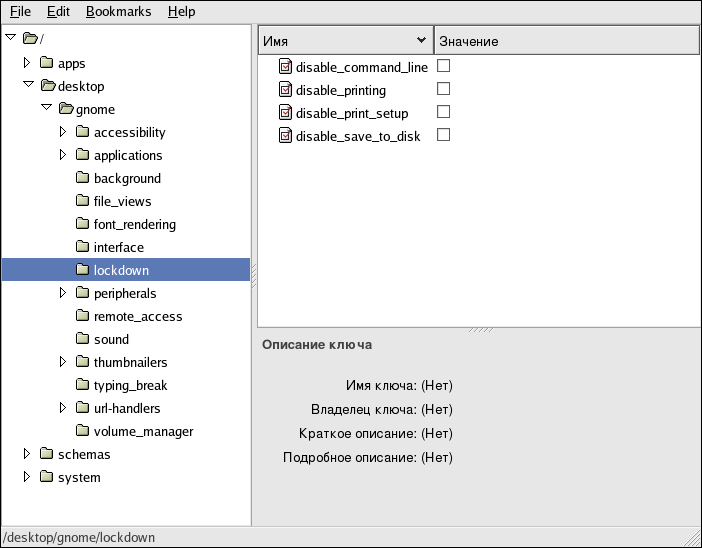Click the apps folder icon
This screenshot has height=548, width=702.
pyautogui.click(x=47, y=63)
